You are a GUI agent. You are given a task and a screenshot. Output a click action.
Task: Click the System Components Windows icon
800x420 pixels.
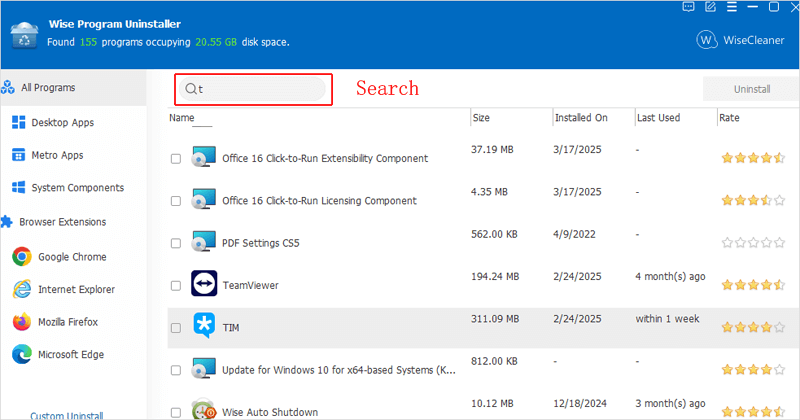(18, 187)
